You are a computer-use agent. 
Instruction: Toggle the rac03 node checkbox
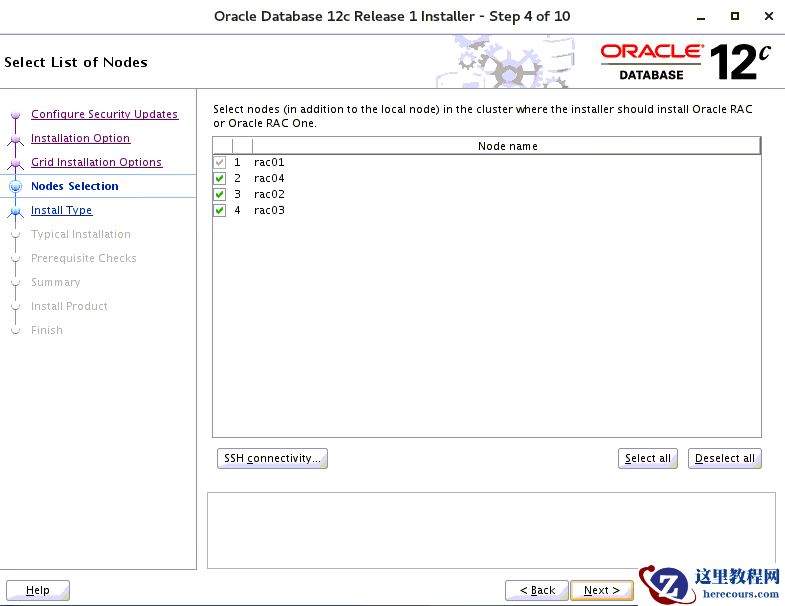[x=219, y=210]
